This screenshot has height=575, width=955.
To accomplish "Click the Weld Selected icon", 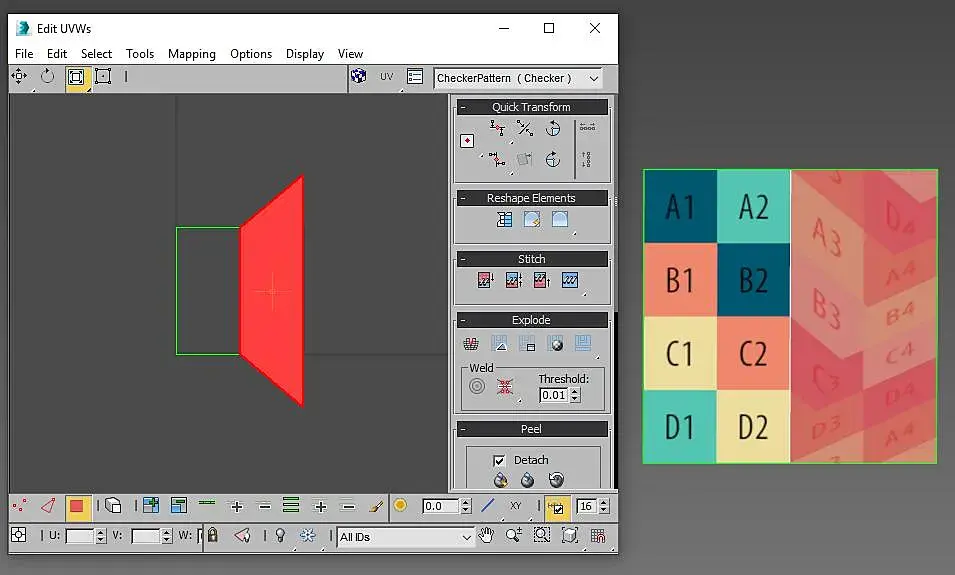I will [x=505, y=386].
